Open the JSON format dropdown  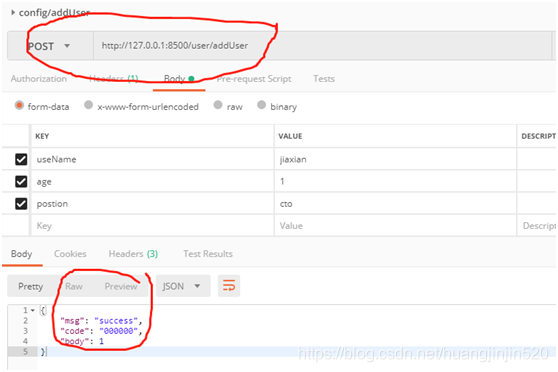183,286
